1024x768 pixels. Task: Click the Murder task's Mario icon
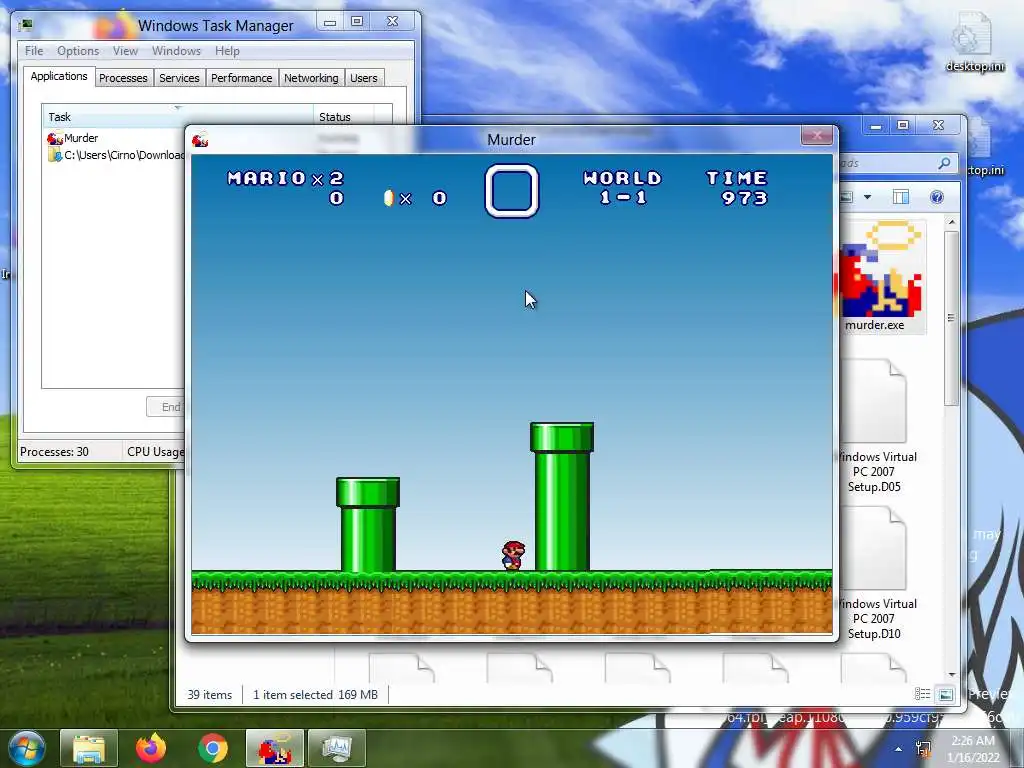tap(54, 138)
